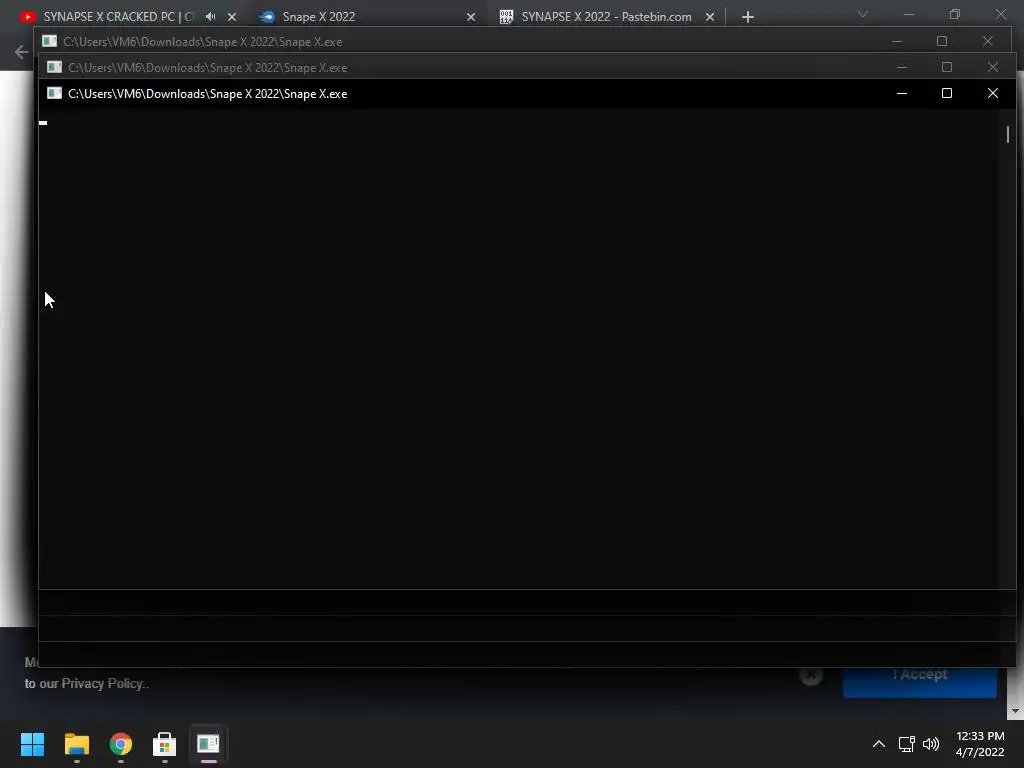Close the middle Snape X.exe console window
This screenshot has width=1024, height=768.
point(993,67)
